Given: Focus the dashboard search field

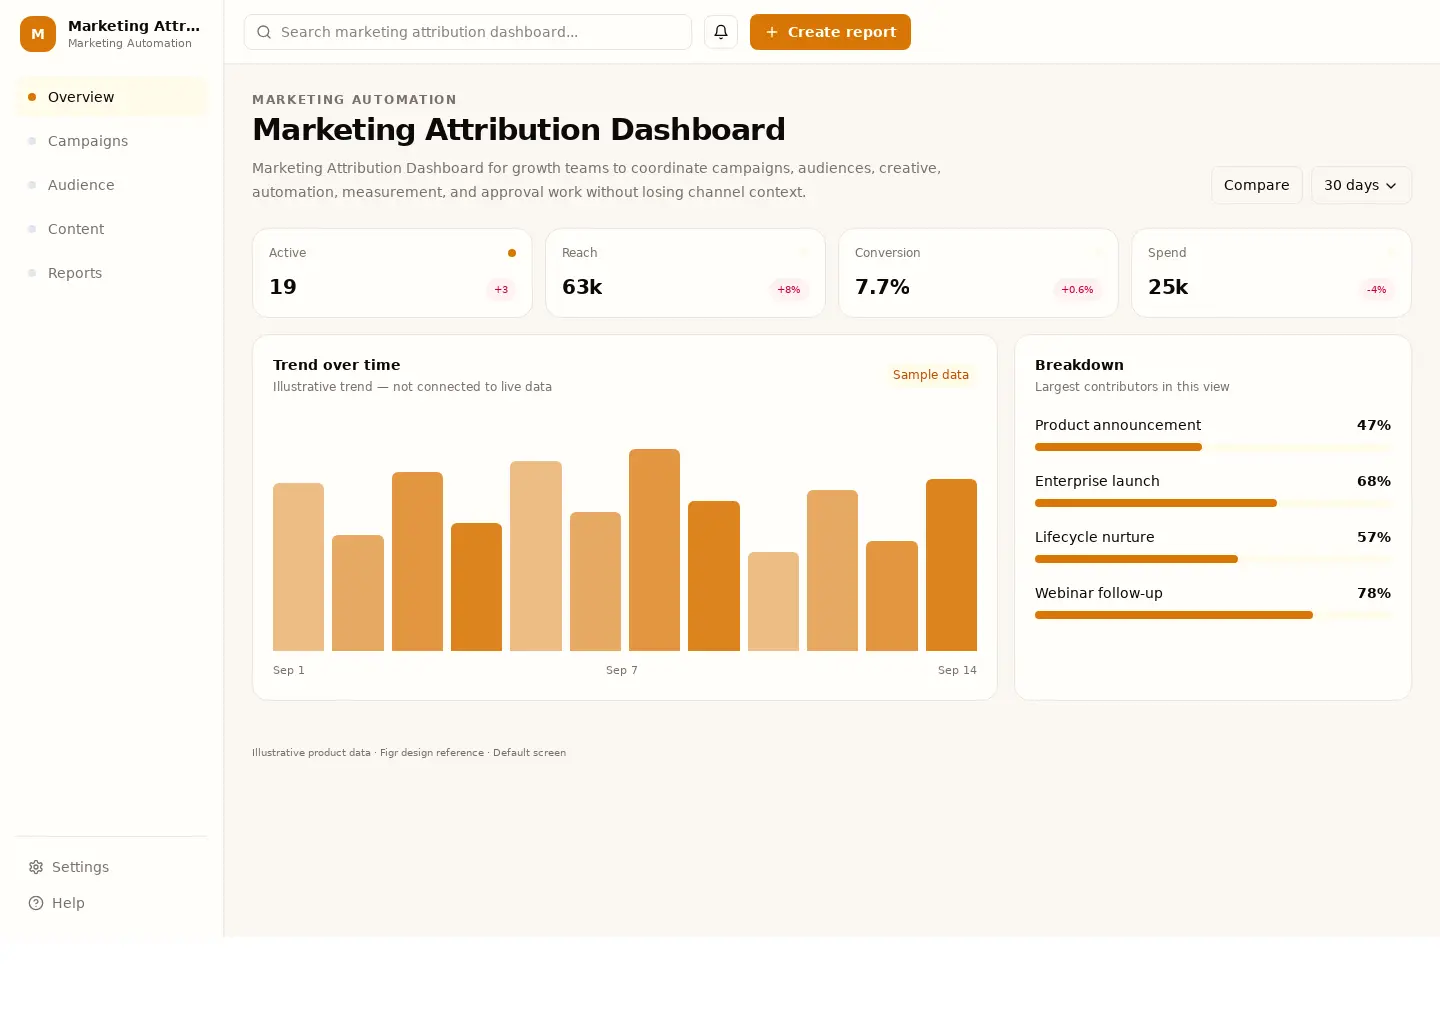Looking at the screenshot, I should click(x=468, y=32).
